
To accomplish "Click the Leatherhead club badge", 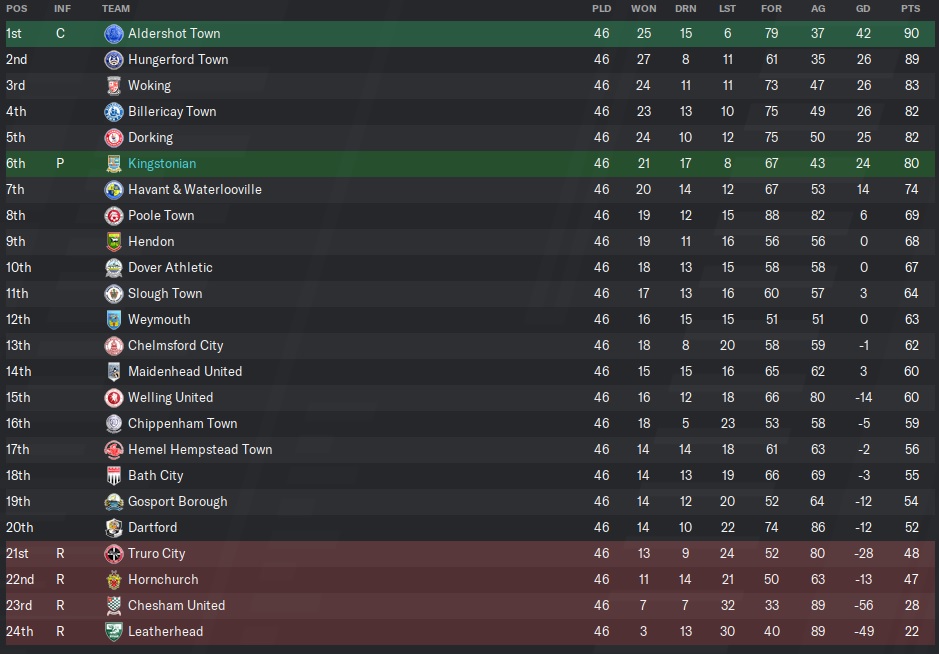I will 114,632.
